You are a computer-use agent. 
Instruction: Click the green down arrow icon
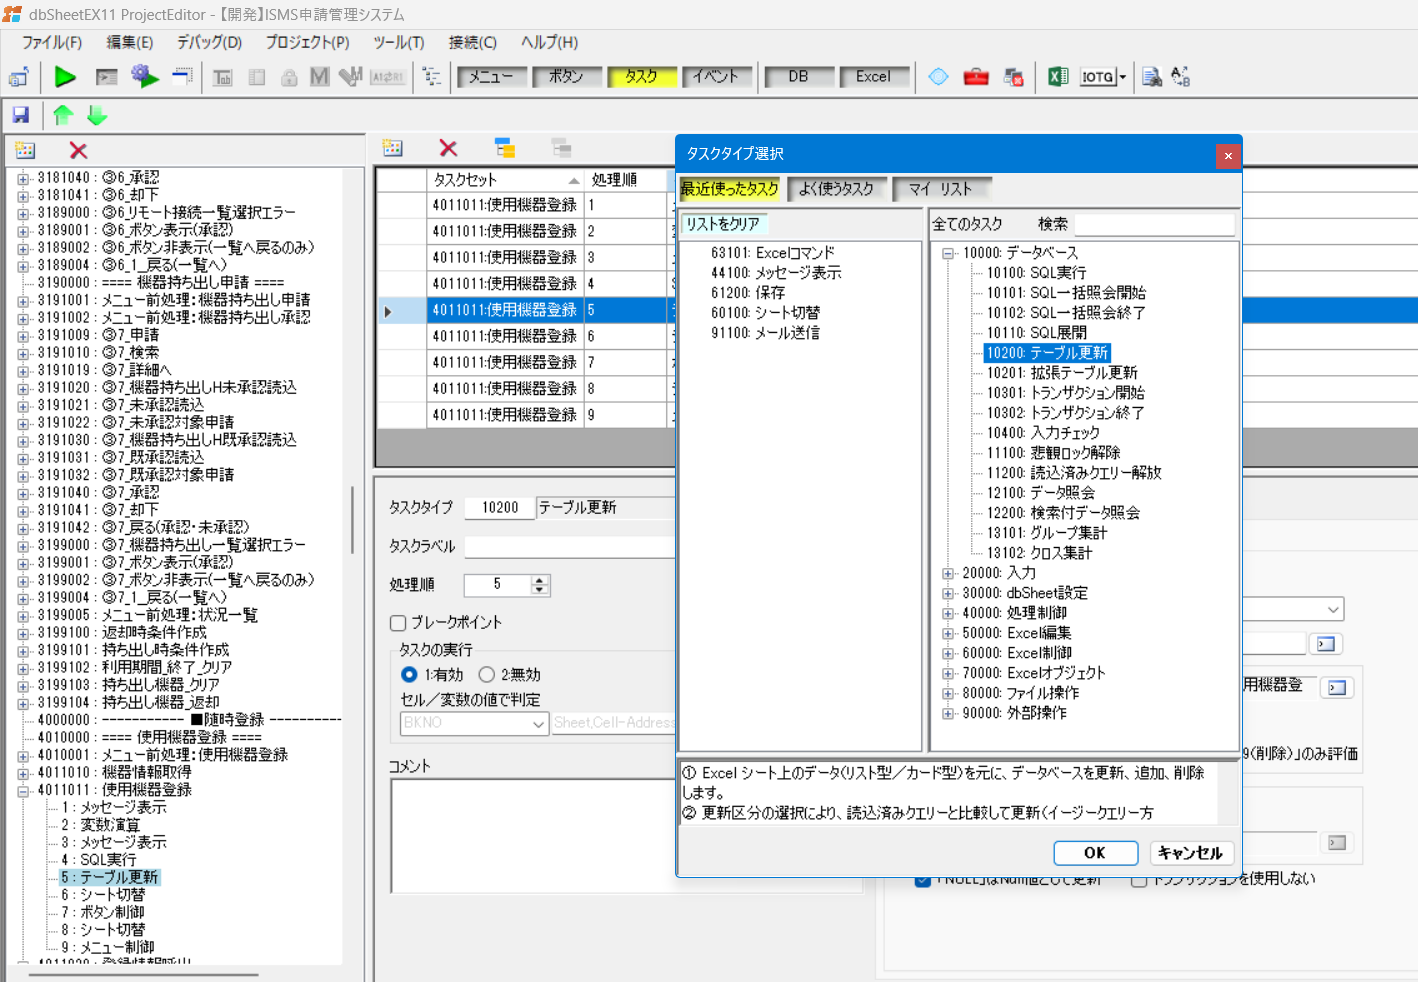[97, 115]
